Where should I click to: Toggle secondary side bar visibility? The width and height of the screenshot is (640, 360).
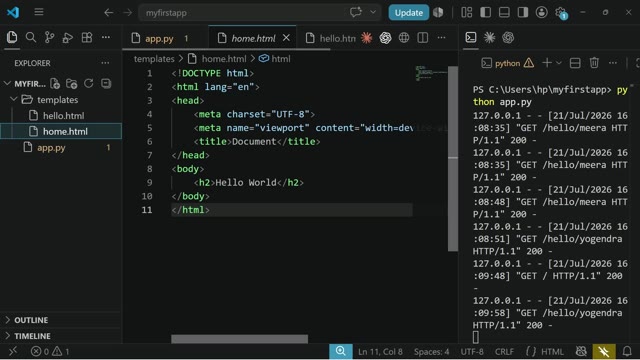tap(523, 12)
